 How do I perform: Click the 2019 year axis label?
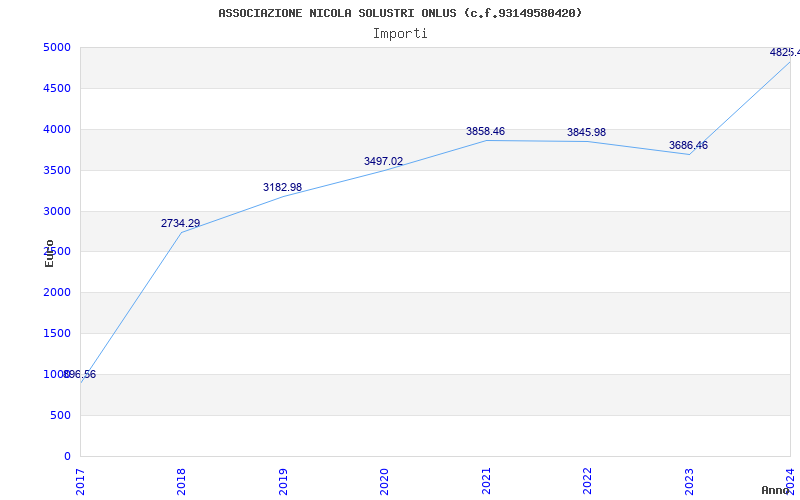283,480
